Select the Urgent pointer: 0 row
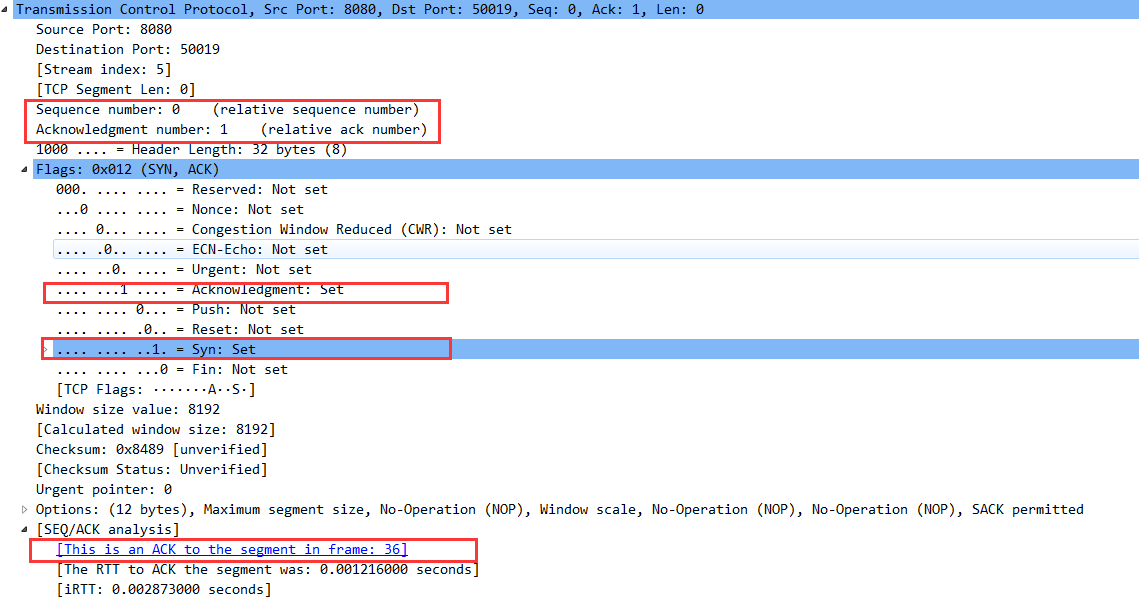The image size is (1139, 601). pyautogui.click(x=104, y=489)
